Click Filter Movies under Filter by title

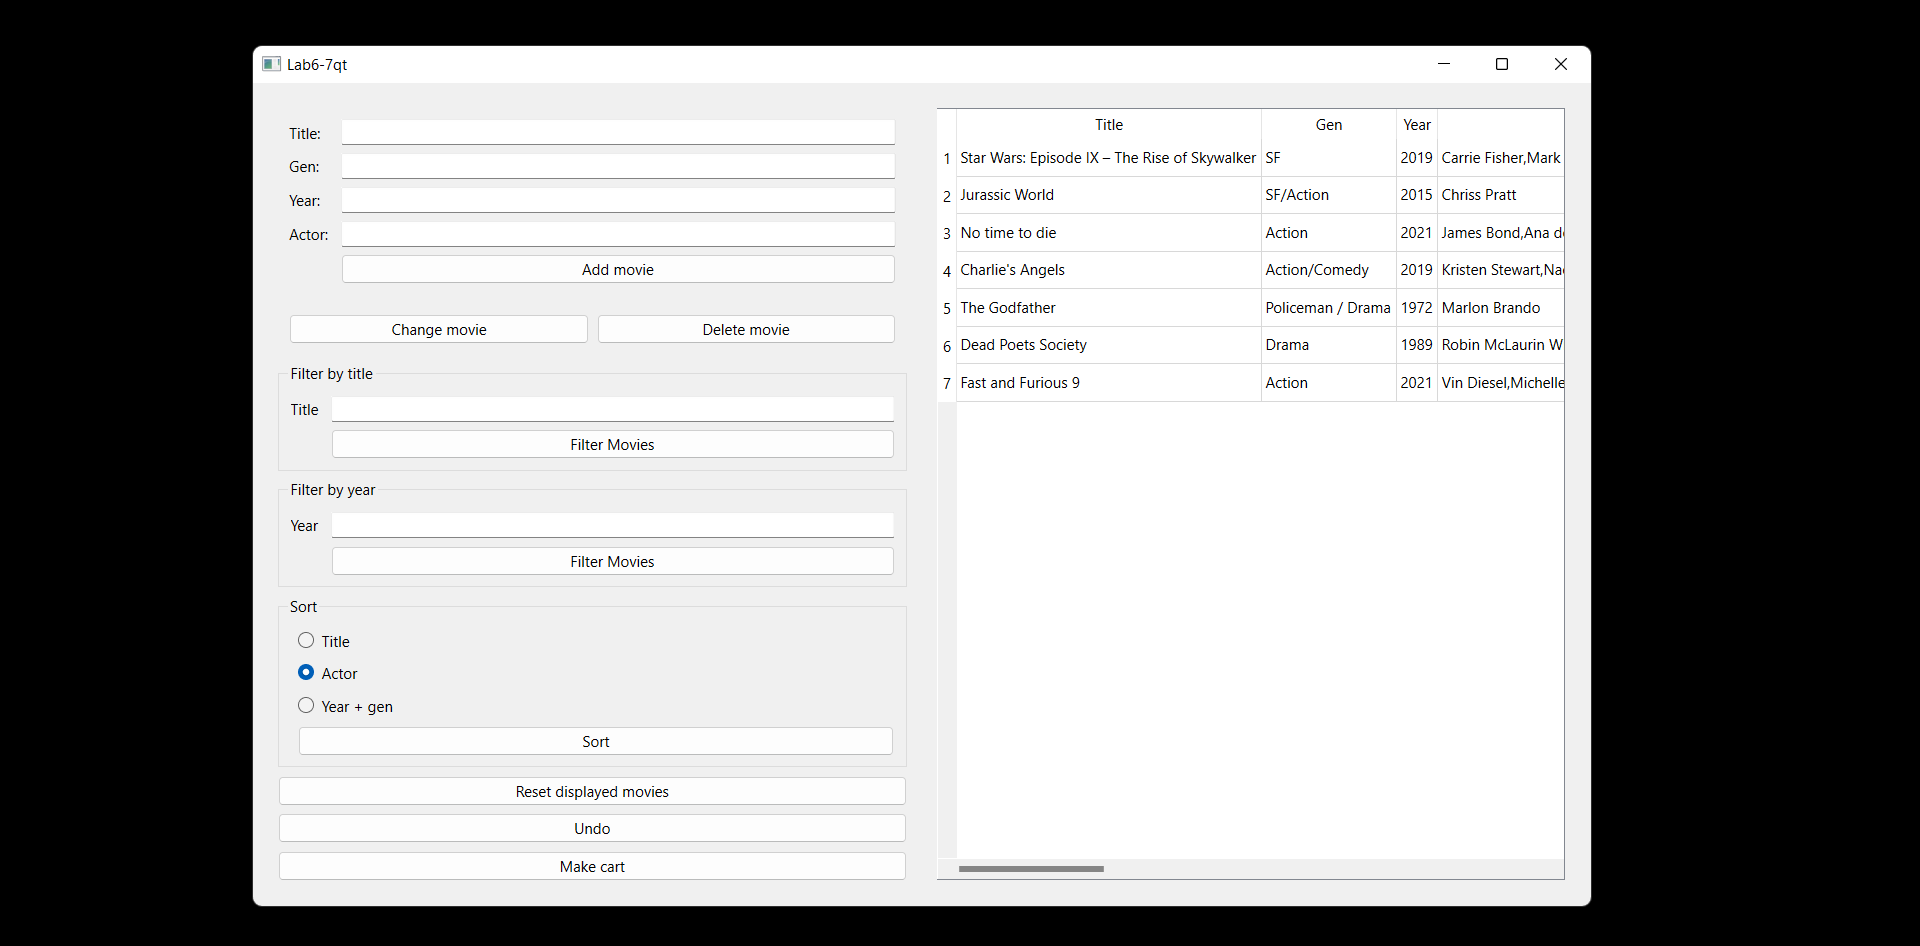point(612,445)
